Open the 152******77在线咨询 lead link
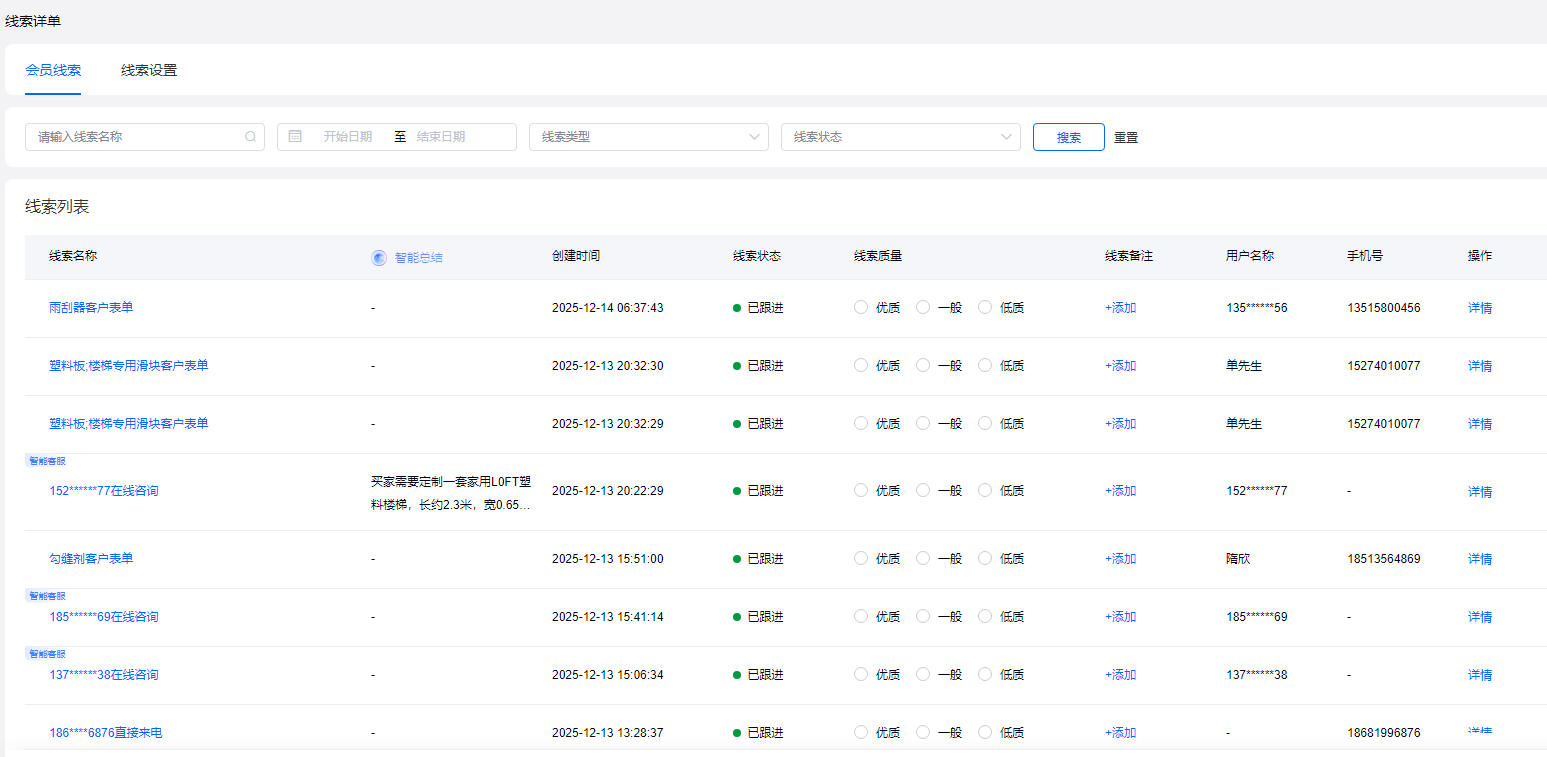 point(104,491)
